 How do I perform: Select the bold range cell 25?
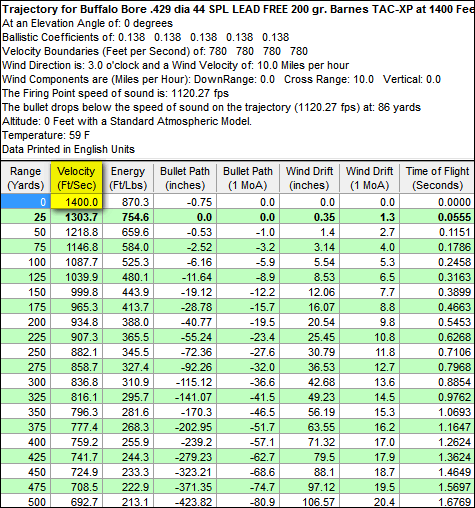click(25, 217)
